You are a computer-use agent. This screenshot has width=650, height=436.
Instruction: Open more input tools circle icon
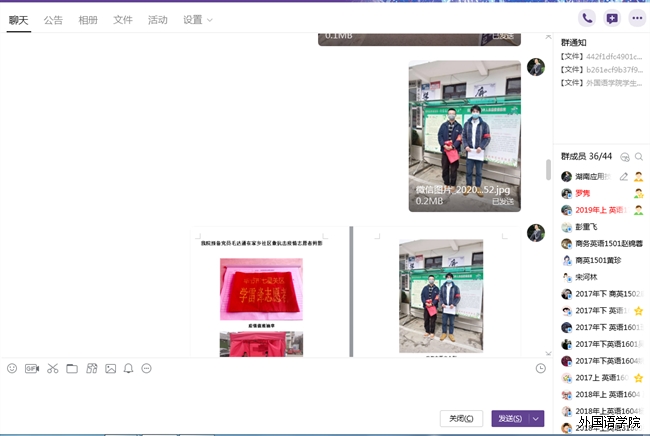[146, 368]
